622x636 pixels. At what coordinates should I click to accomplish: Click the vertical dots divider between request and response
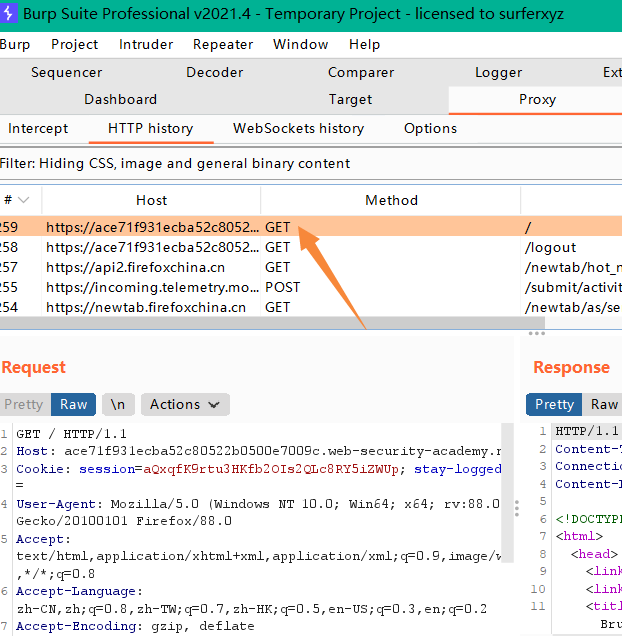pyautogui.click(x=517, y=508)
